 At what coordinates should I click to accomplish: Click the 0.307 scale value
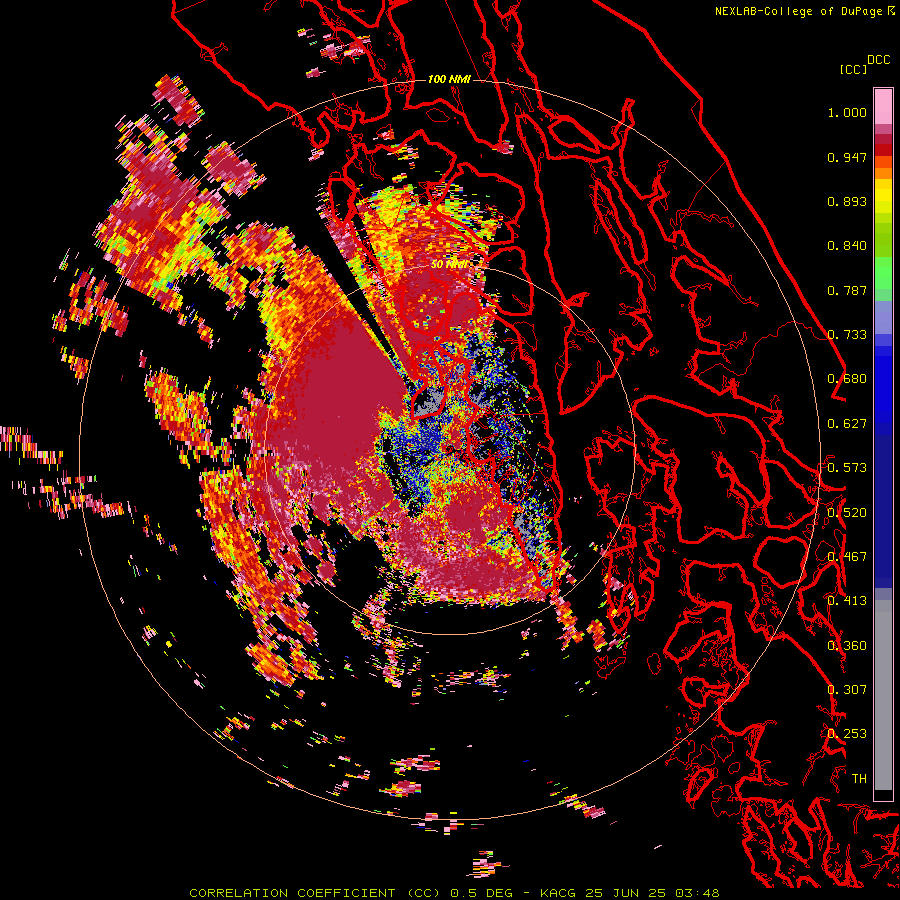point(847,689)
